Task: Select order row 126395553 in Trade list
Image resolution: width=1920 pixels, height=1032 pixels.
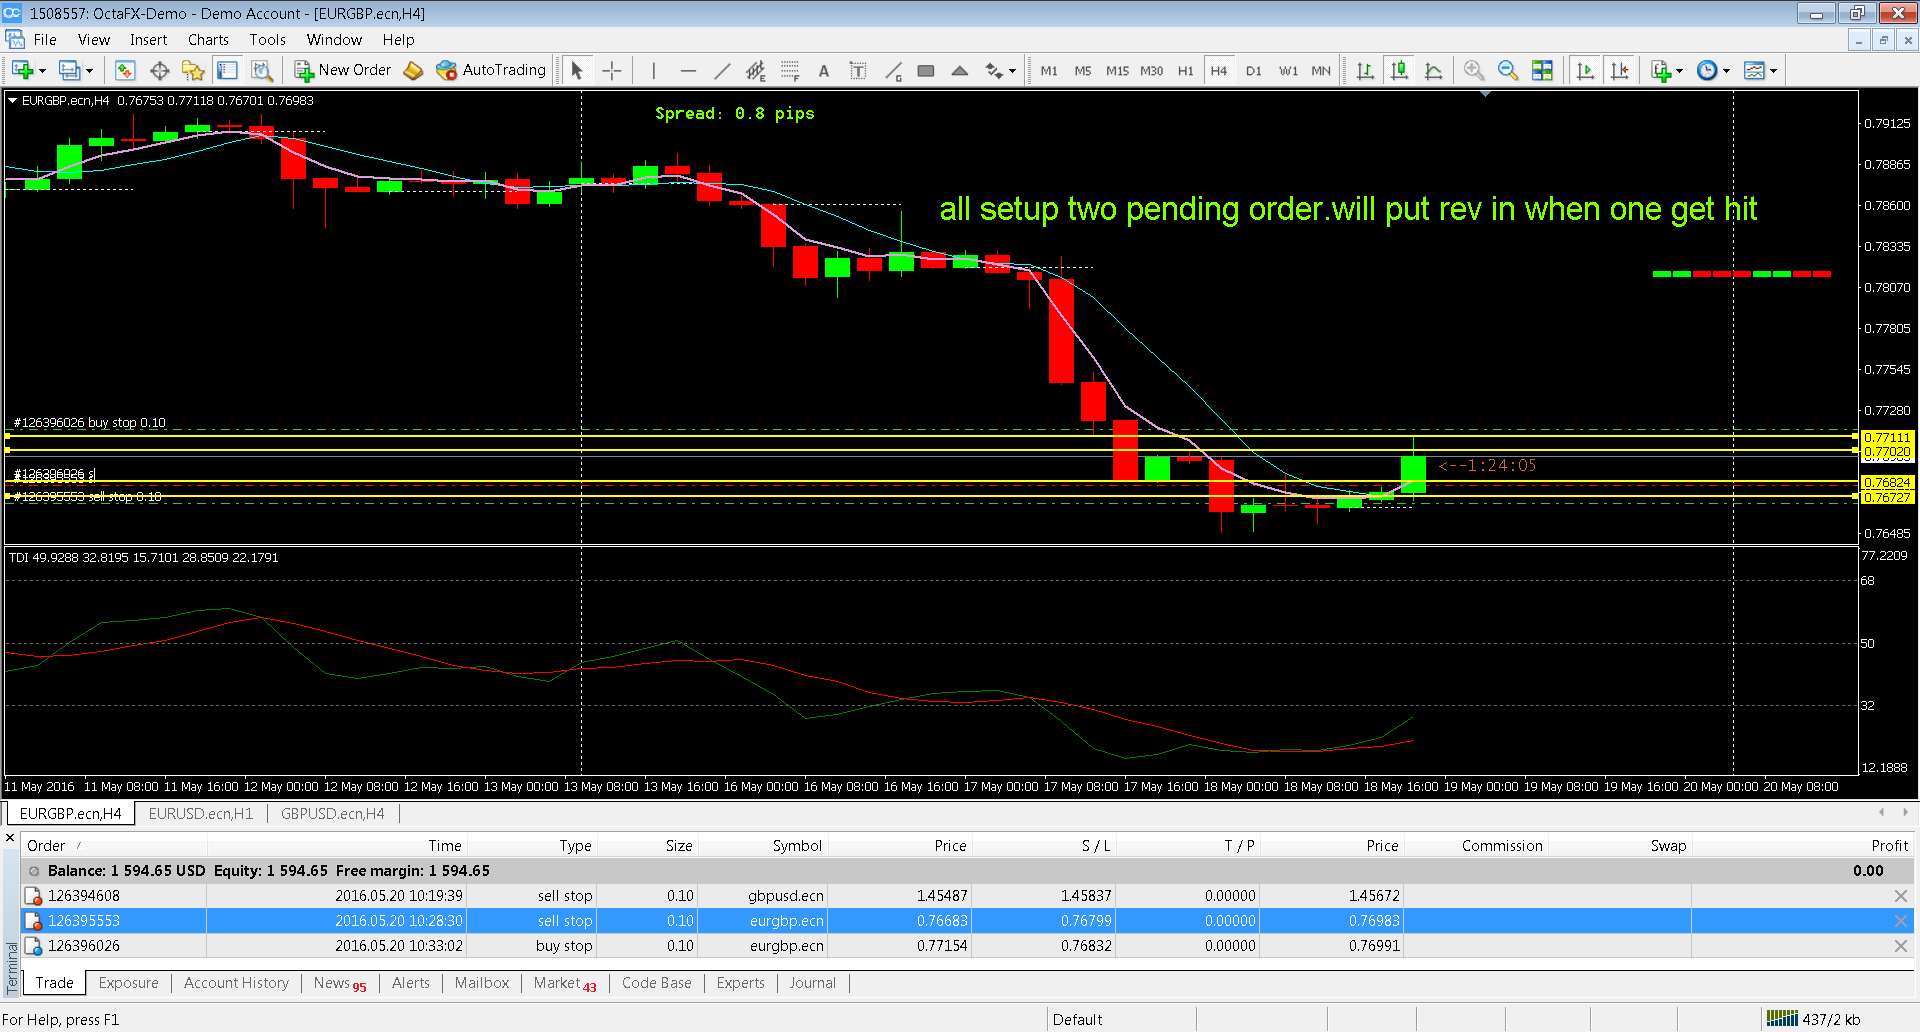Action: 968,921
